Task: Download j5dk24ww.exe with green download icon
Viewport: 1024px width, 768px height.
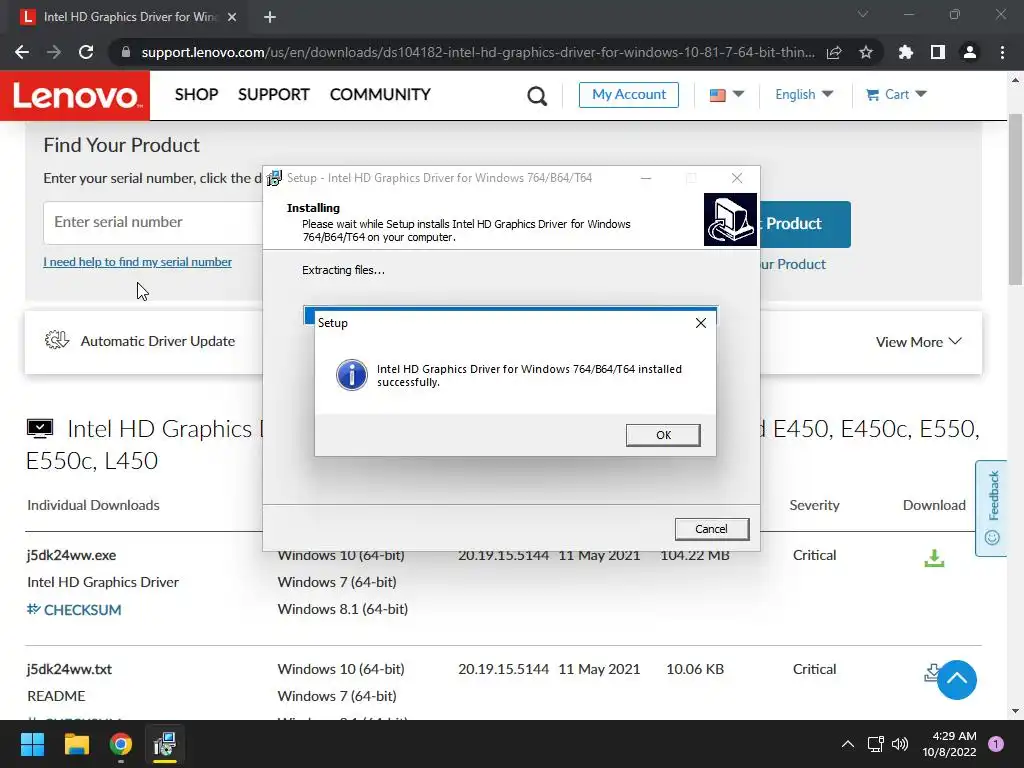Action: pyautogui.click(x=934, y=558)
